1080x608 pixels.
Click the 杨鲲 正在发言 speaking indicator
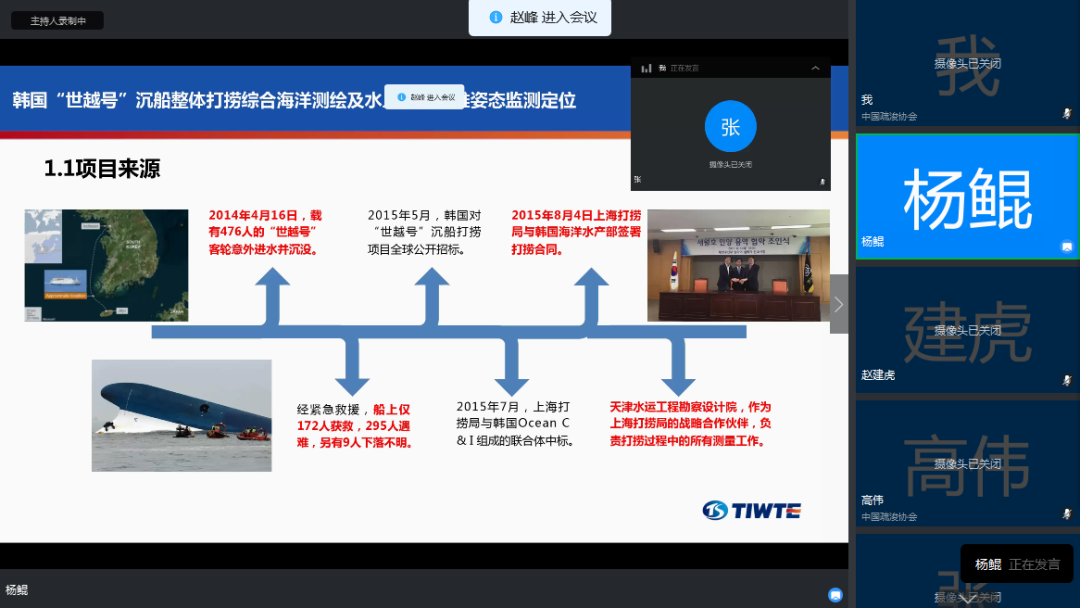(x=1017, y=564)
